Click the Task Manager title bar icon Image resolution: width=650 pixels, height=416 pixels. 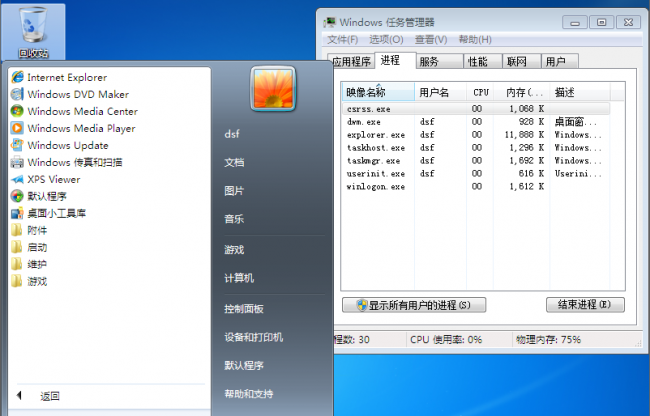[x=330, y=22]
